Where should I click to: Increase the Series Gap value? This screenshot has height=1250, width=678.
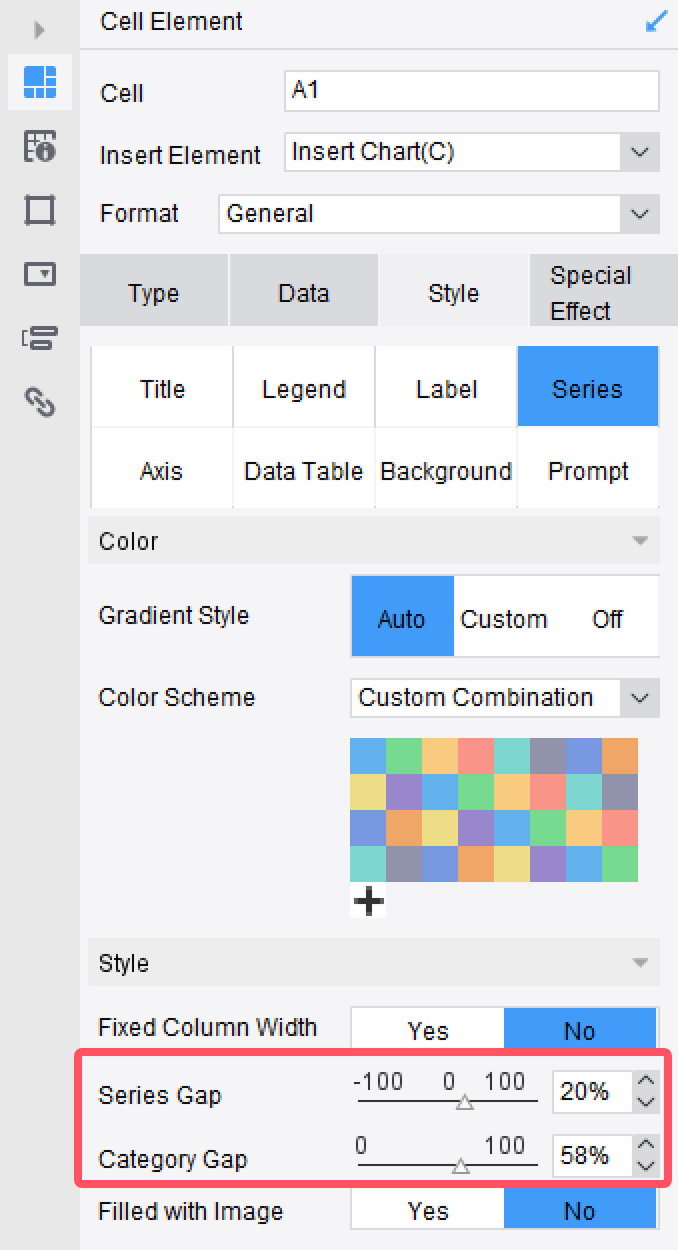pyautogui.click(x=646, y=1082)
